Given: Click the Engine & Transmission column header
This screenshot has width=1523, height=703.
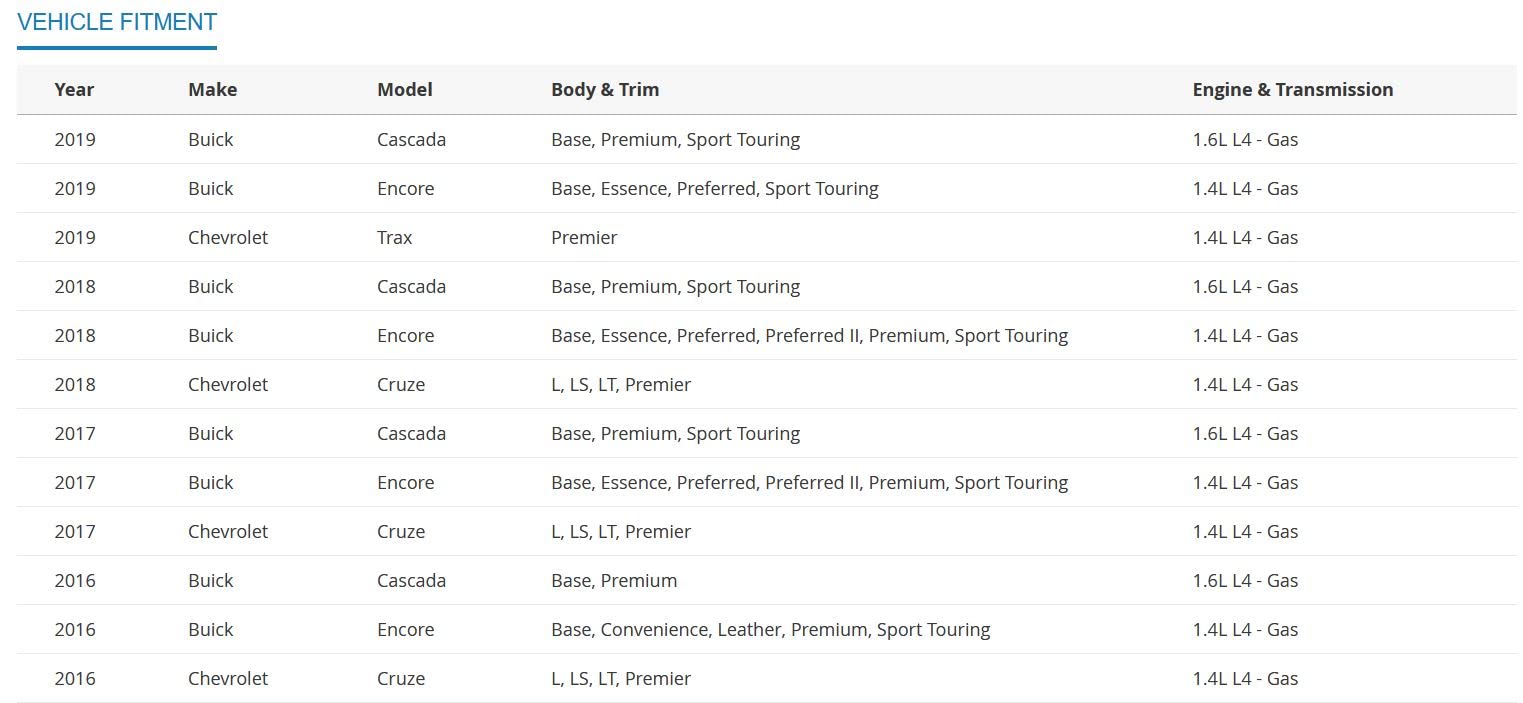Looking at the screenshot, I should coord(1292,90).
